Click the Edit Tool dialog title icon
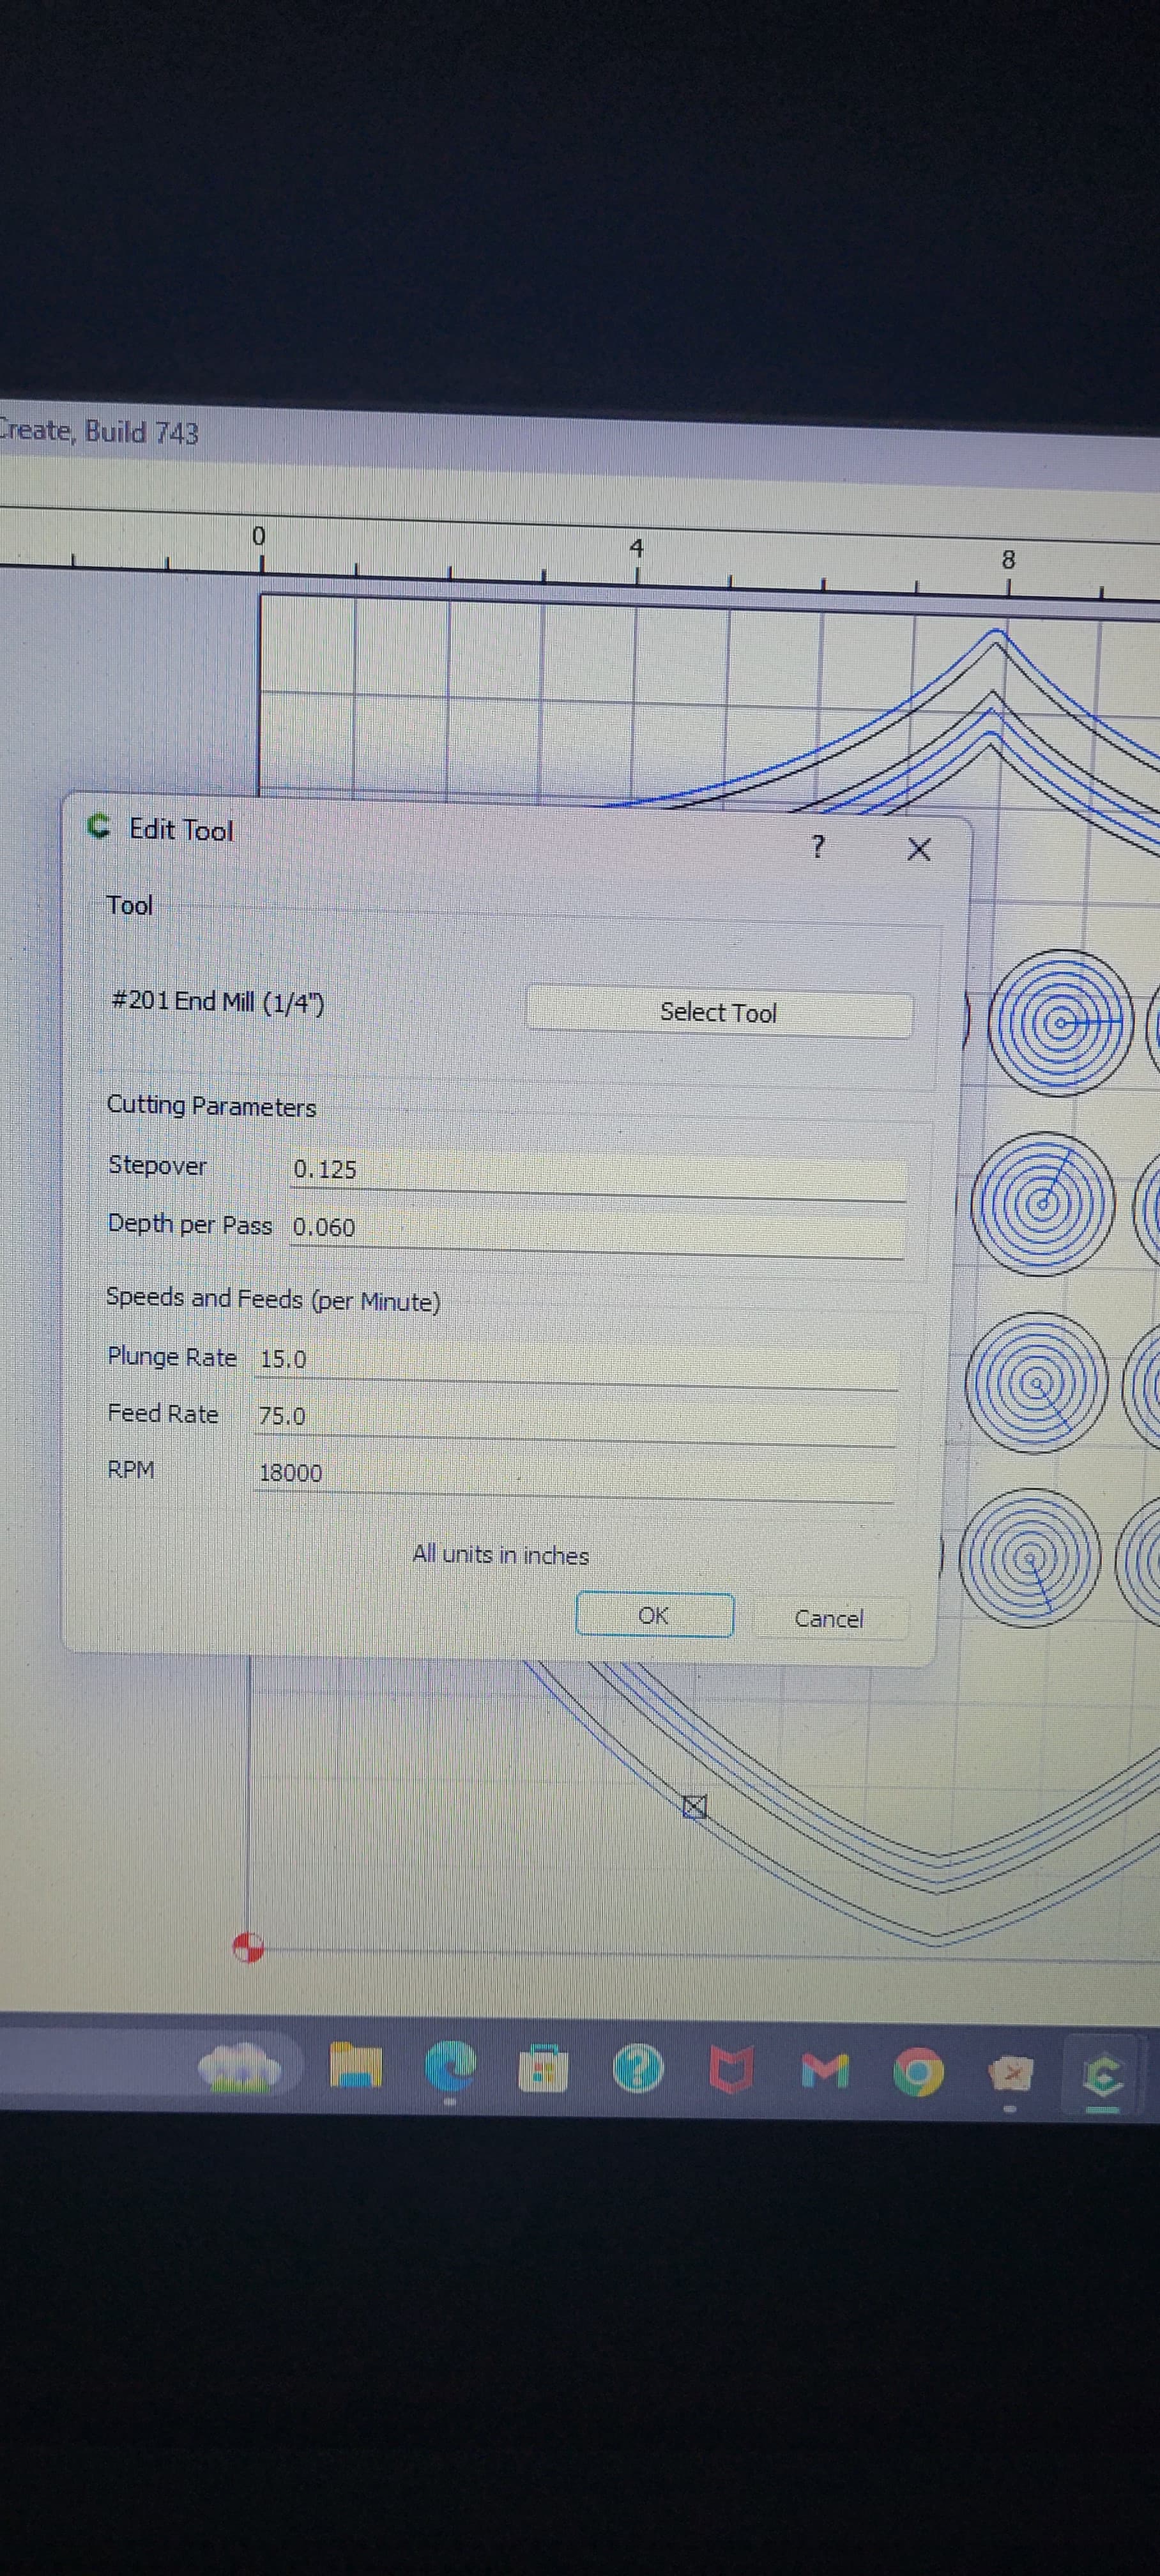 [x=97, y=827]
